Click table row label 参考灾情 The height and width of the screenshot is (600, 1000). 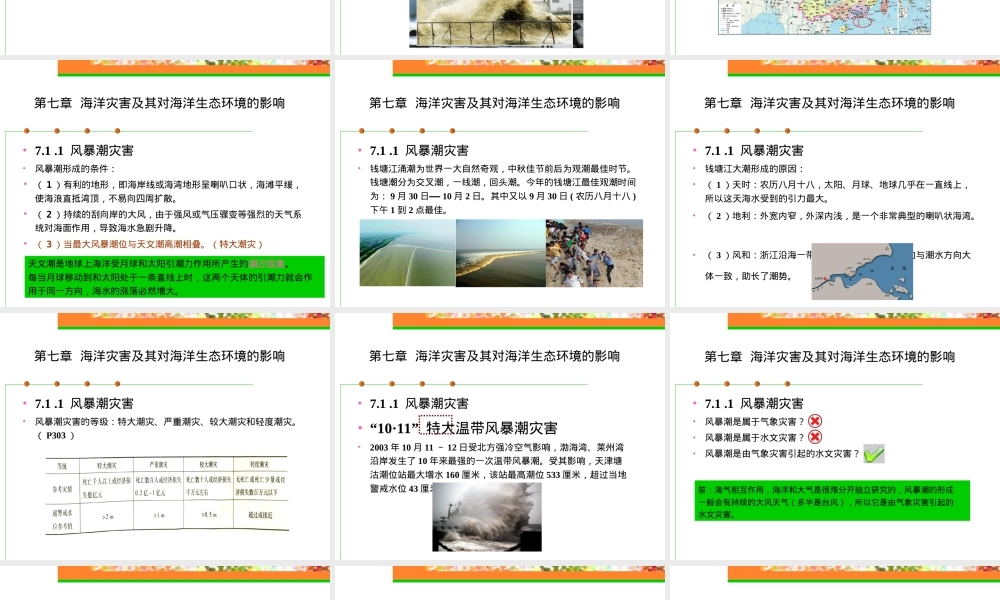coord(62,490)
